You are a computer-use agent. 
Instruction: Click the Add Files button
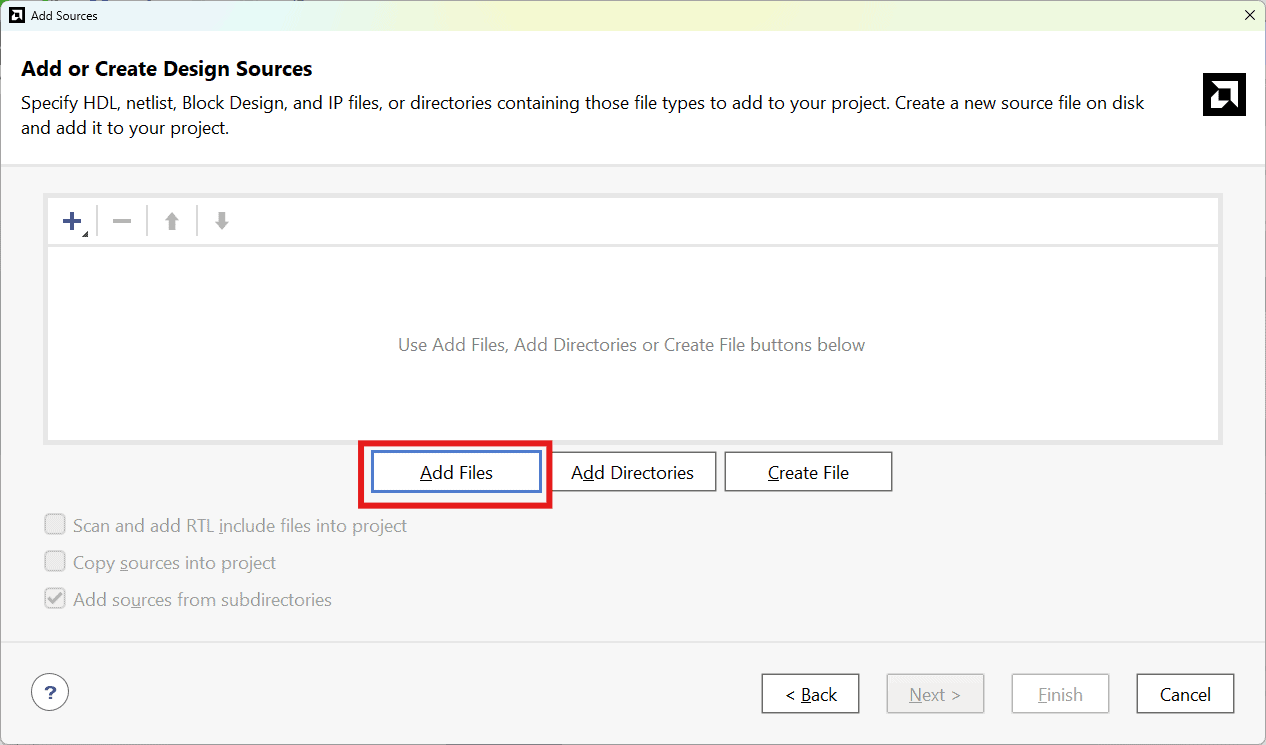[x=456, y=472]
